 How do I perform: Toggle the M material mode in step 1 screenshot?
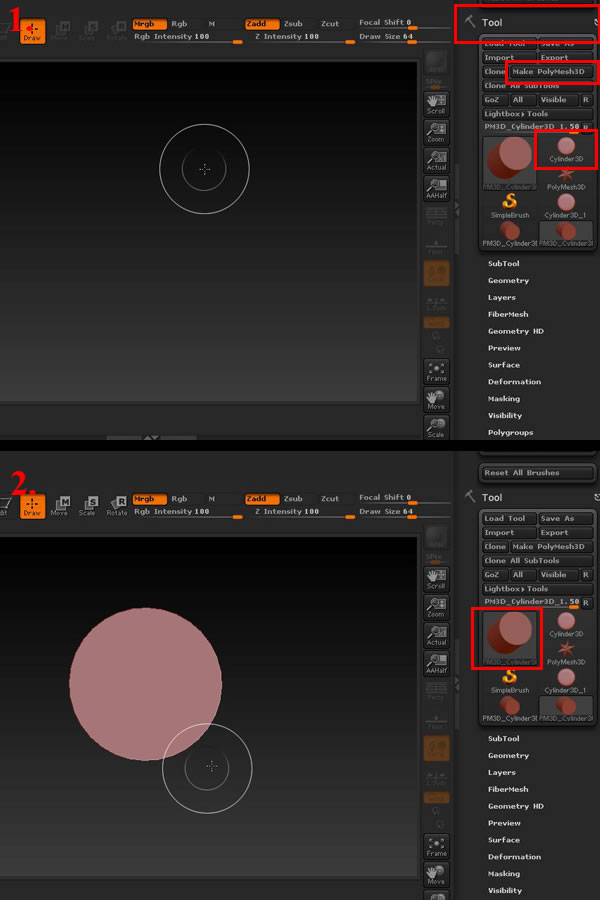[x=211, y=24]
